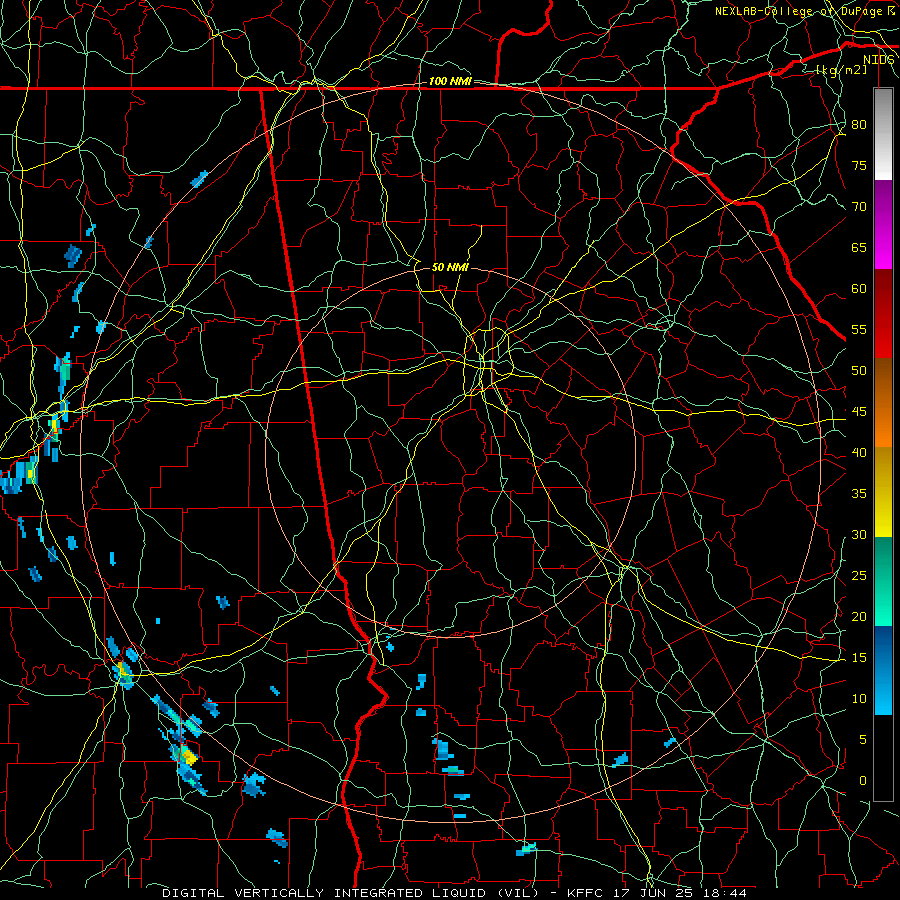The height and width of the screenshot is (900, 900).
Task: Select the green segment of the VIL scale
Action: [883, 581]
